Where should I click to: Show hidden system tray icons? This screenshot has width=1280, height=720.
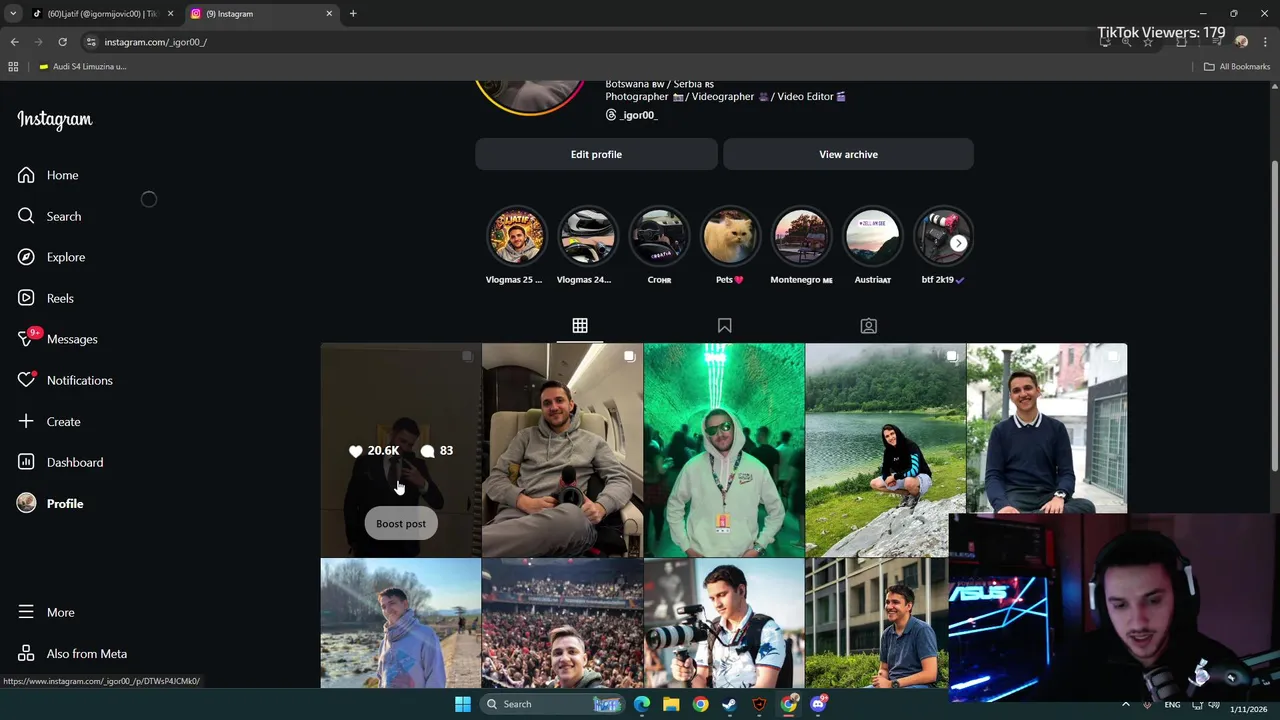click(x=1126, y=705)
